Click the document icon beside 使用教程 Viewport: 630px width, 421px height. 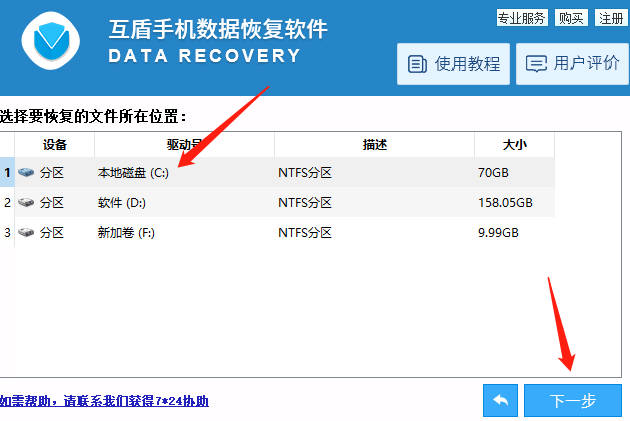click(417, 64)
